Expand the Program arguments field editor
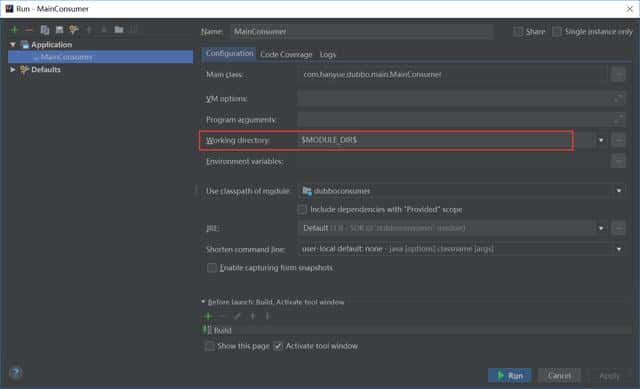Screen dimensions: 640x389 618,119
